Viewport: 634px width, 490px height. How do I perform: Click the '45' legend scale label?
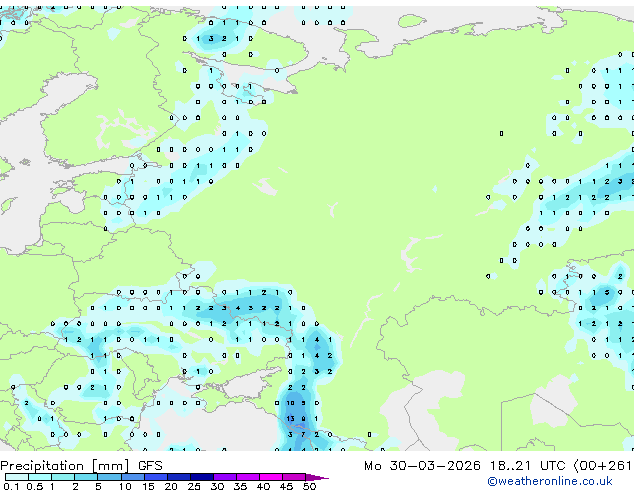coord(286,486)
